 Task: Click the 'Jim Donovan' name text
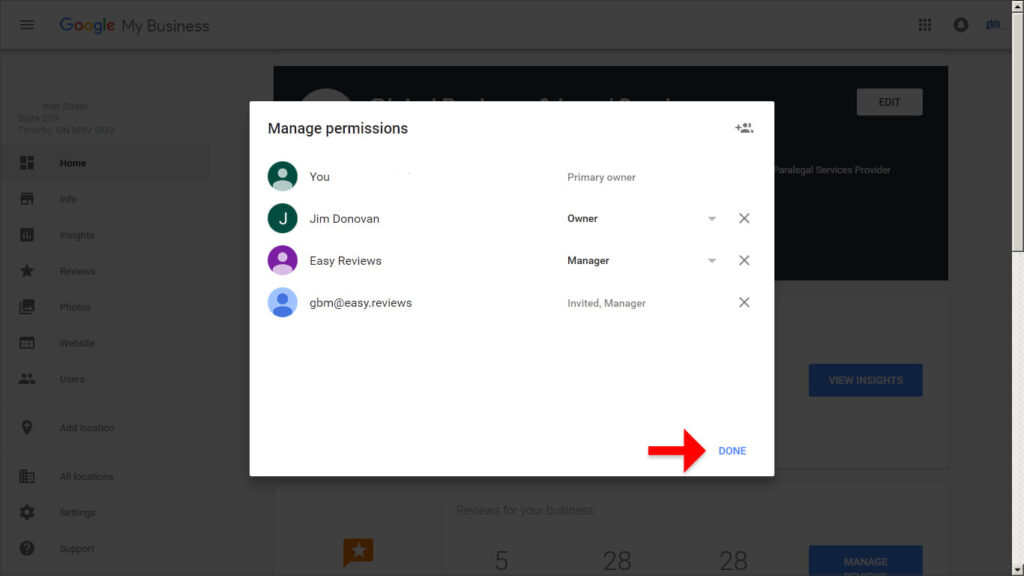pyautogui.click(x=344, y=219)
